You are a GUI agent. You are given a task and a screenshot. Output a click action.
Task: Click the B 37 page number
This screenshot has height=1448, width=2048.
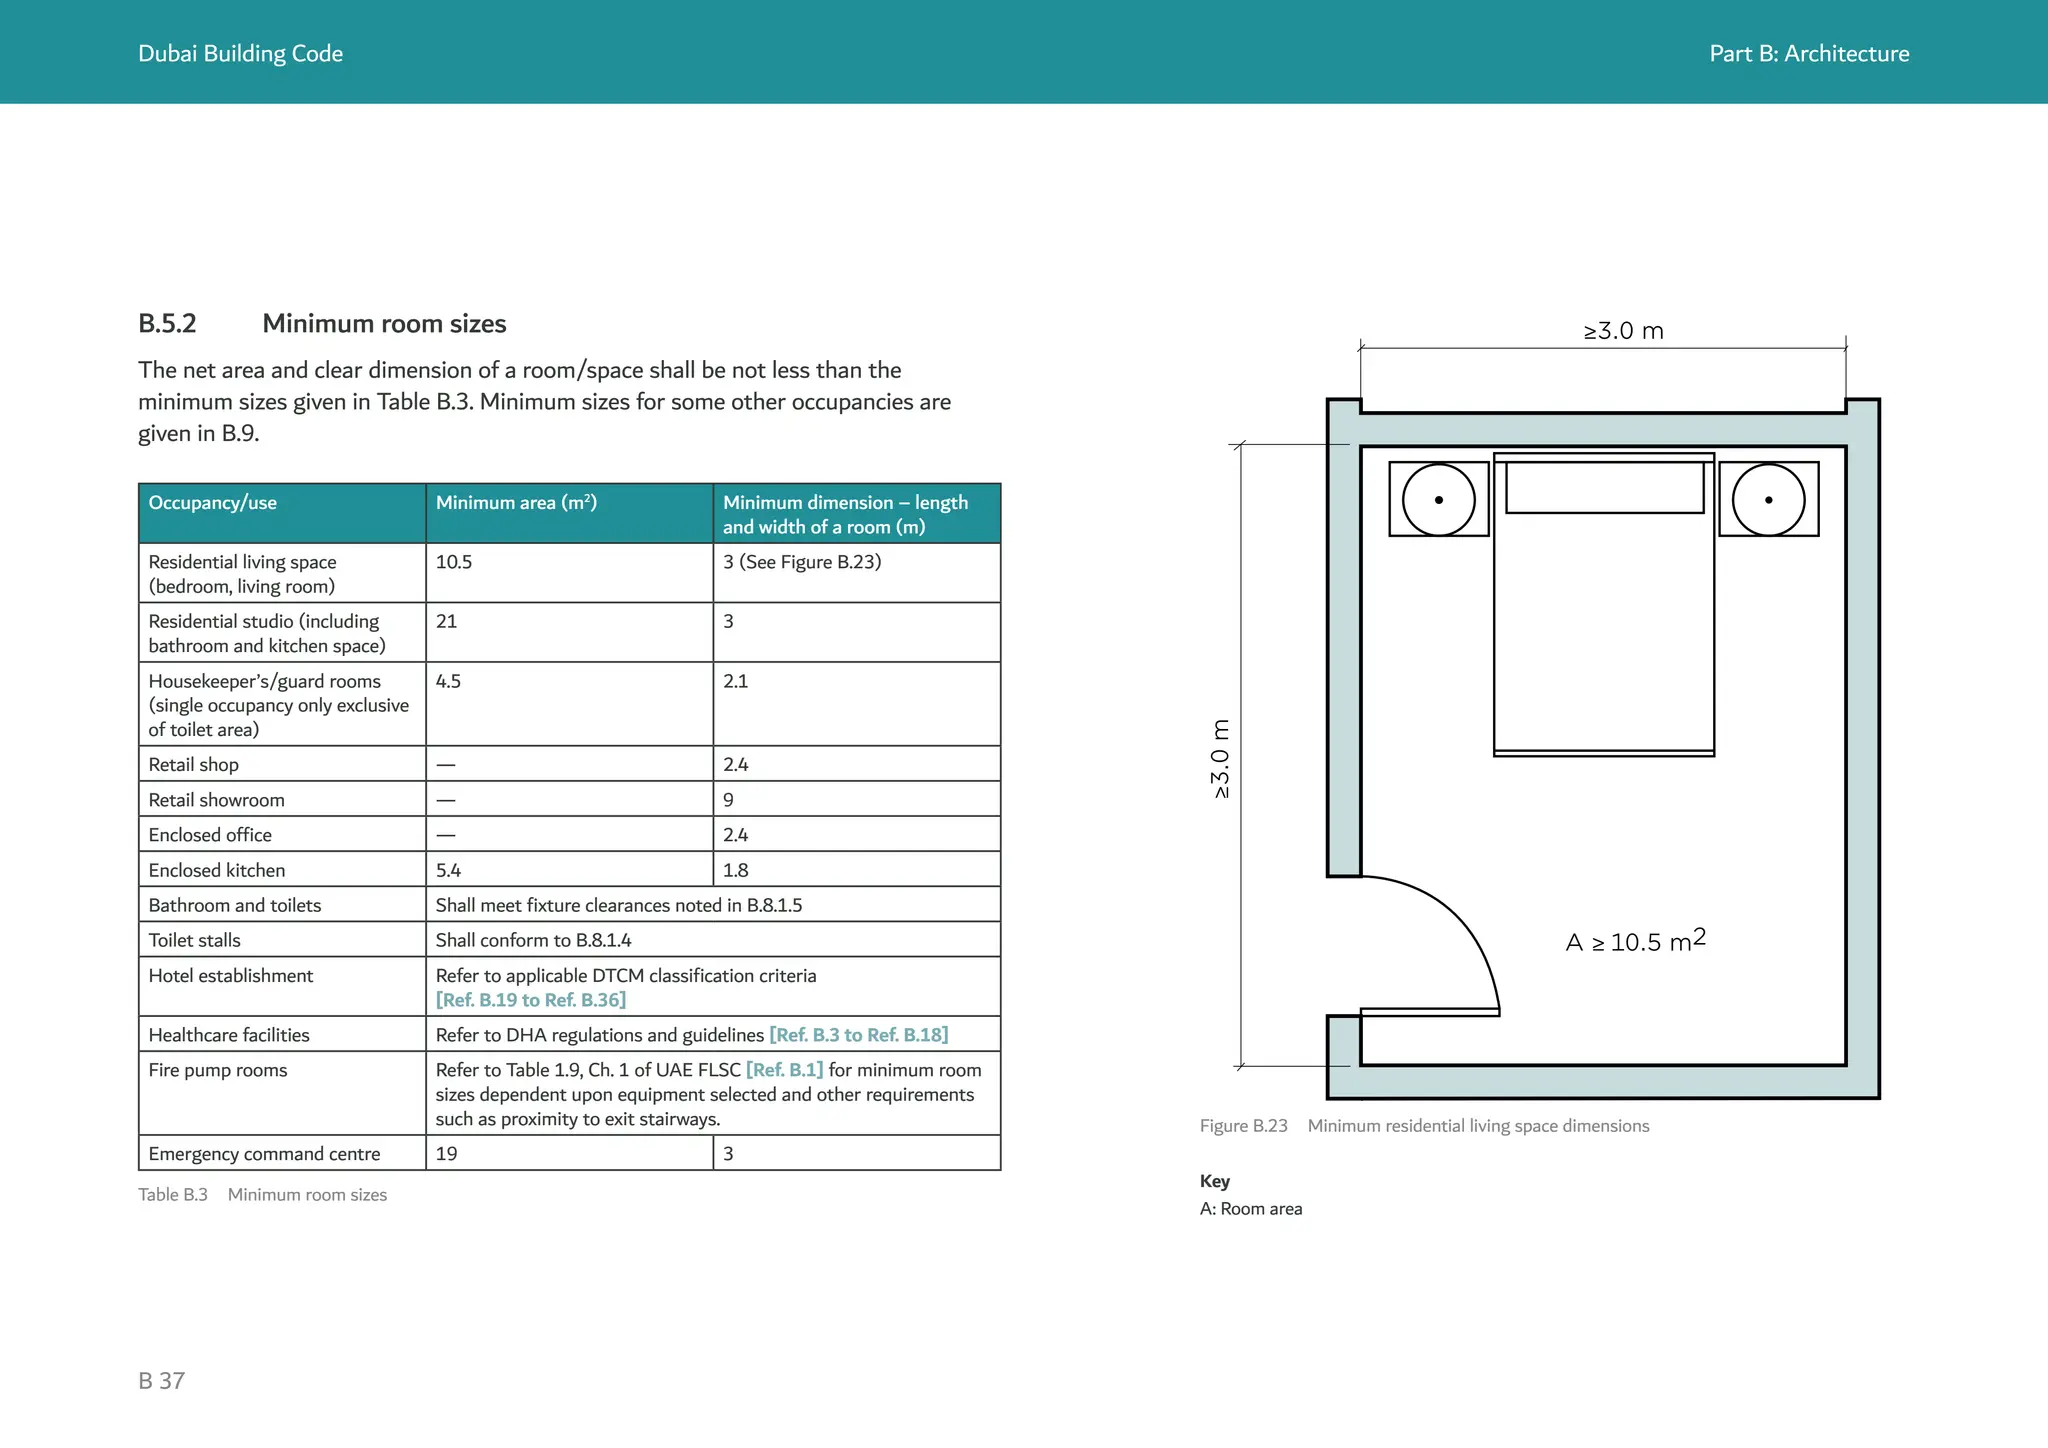click(x=161, y=1381)
